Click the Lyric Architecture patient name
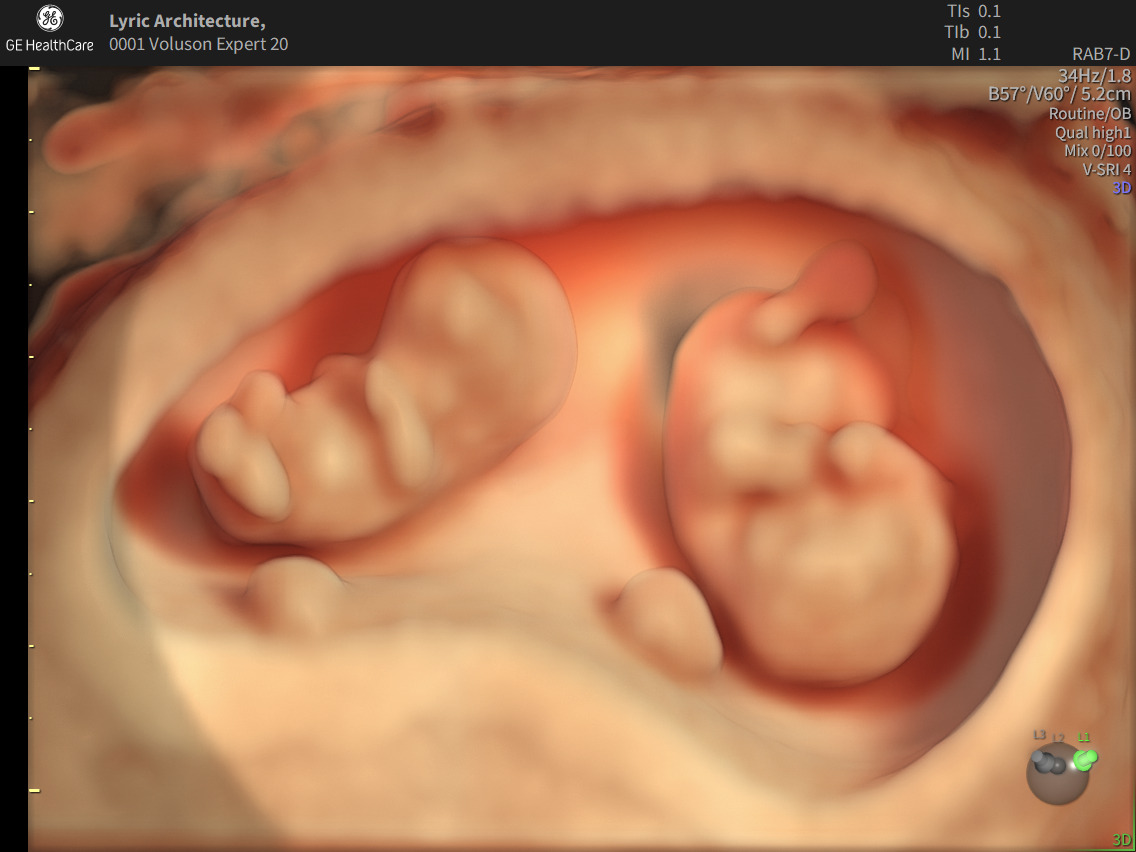1136x852 pixels. tap(187, 21)
